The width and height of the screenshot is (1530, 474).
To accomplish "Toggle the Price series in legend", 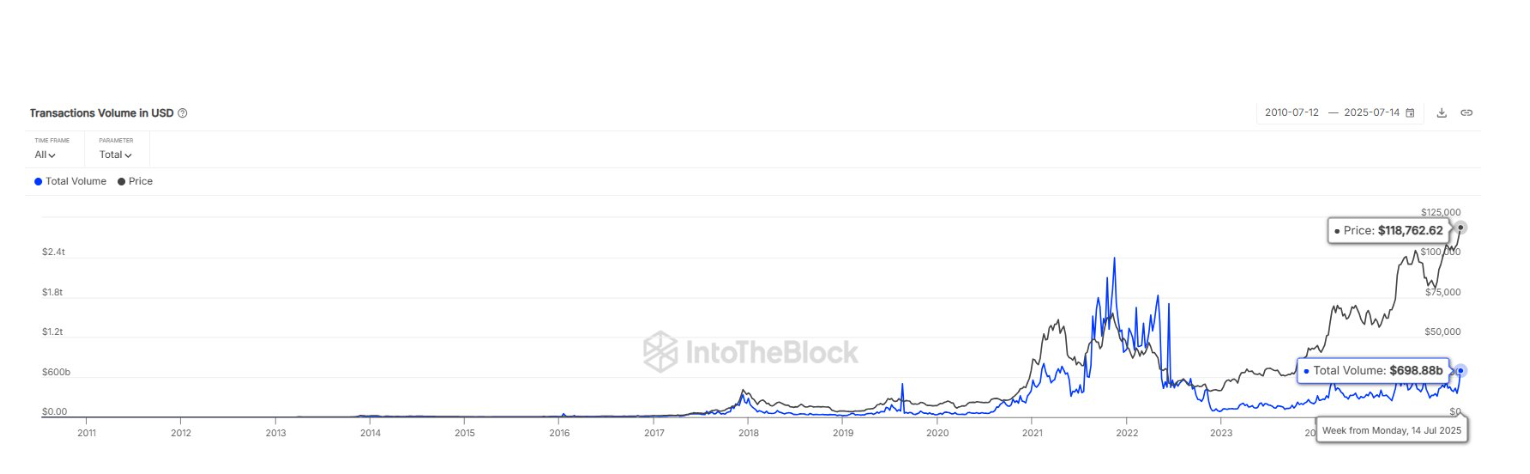I will click(135, 181).
